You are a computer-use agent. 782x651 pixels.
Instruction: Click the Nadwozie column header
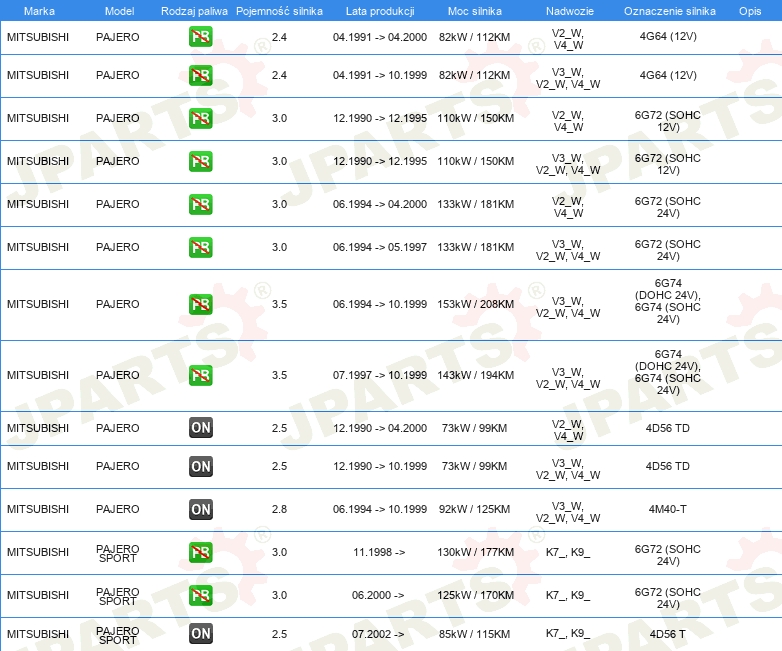570,11
